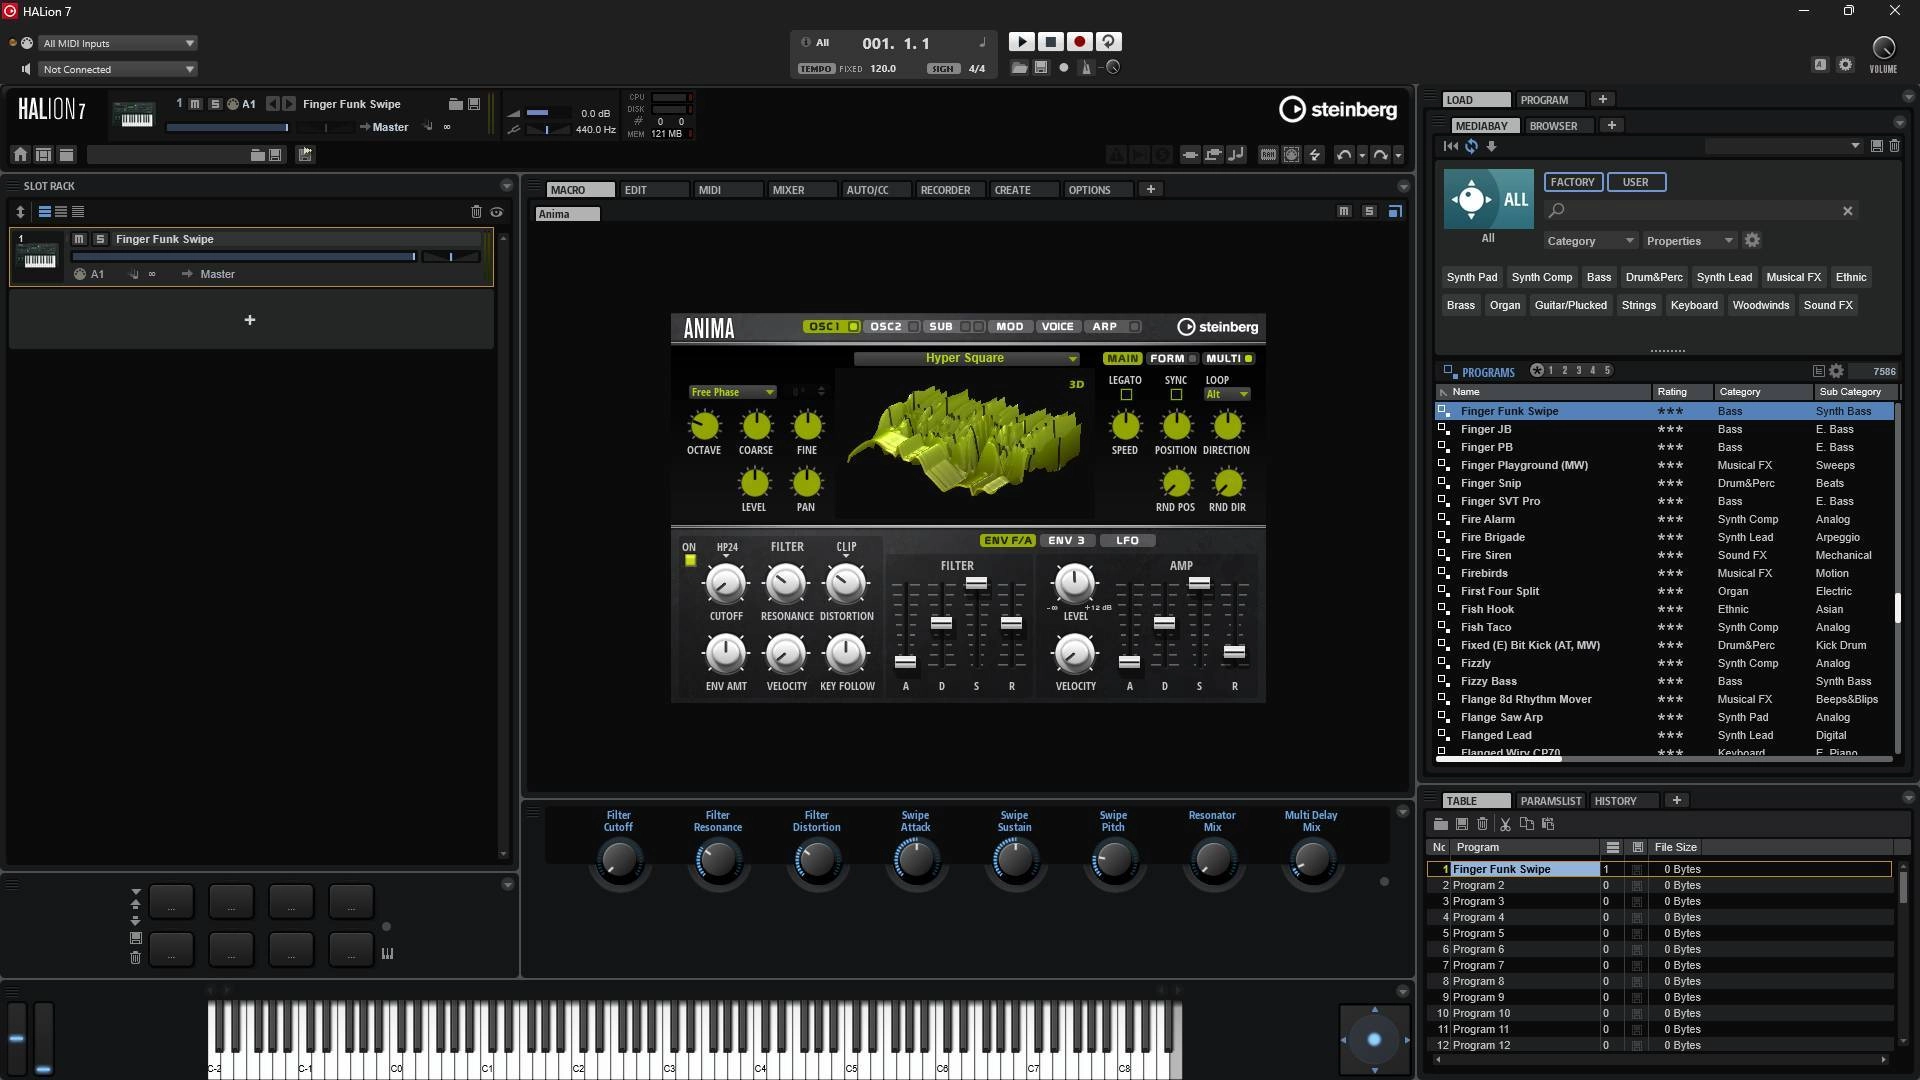Open the Properties attribute dropdown
Screen dimensions: 1920x1080
[1691, 241]
